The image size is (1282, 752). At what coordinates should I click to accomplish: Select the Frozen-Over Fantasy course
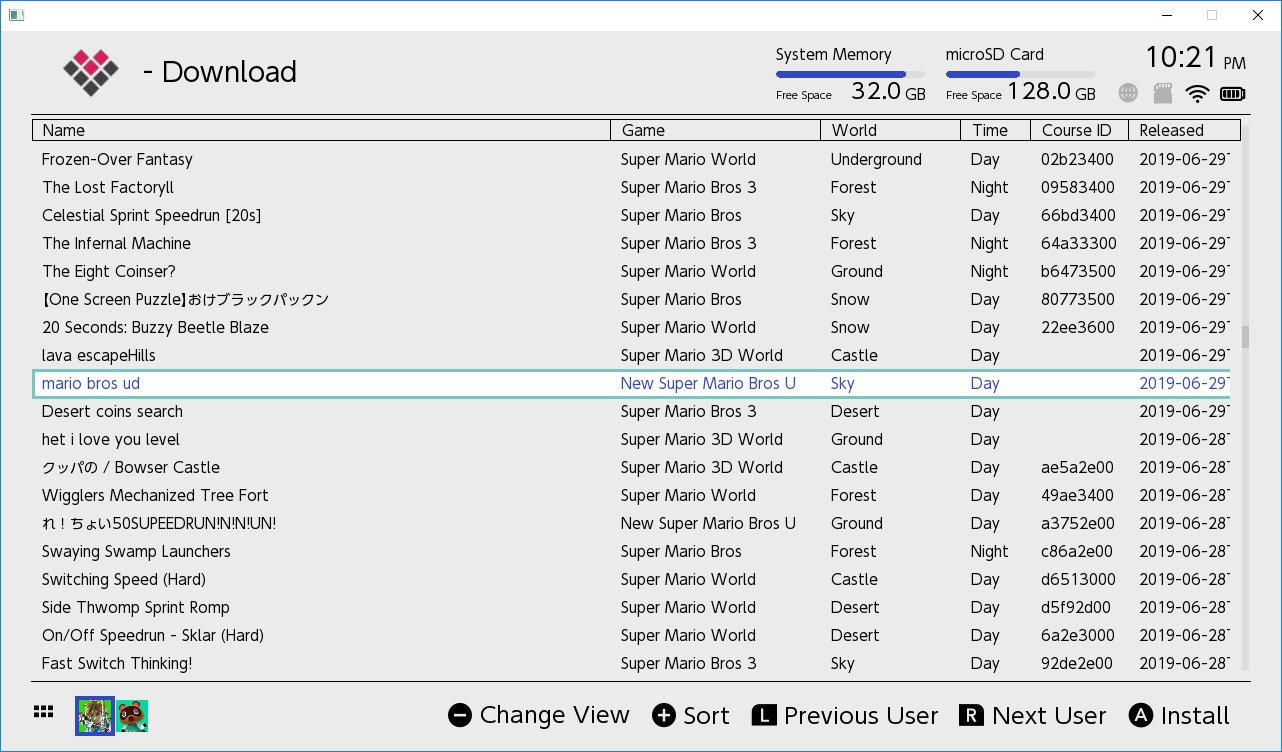pyautogui.click(x=631, y=159)
